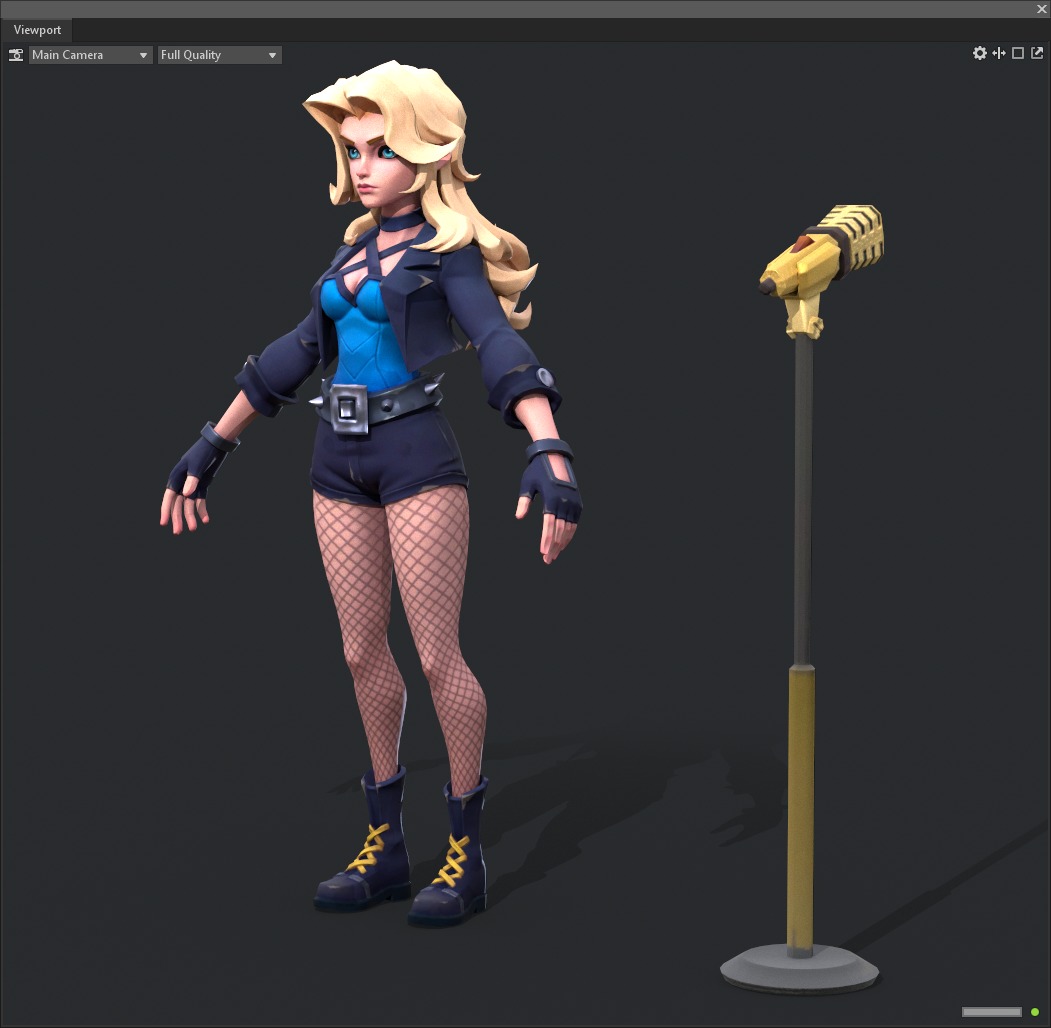1051x1028 pixels.
Task: Close the viewport panel
Action: [1042, 9]
